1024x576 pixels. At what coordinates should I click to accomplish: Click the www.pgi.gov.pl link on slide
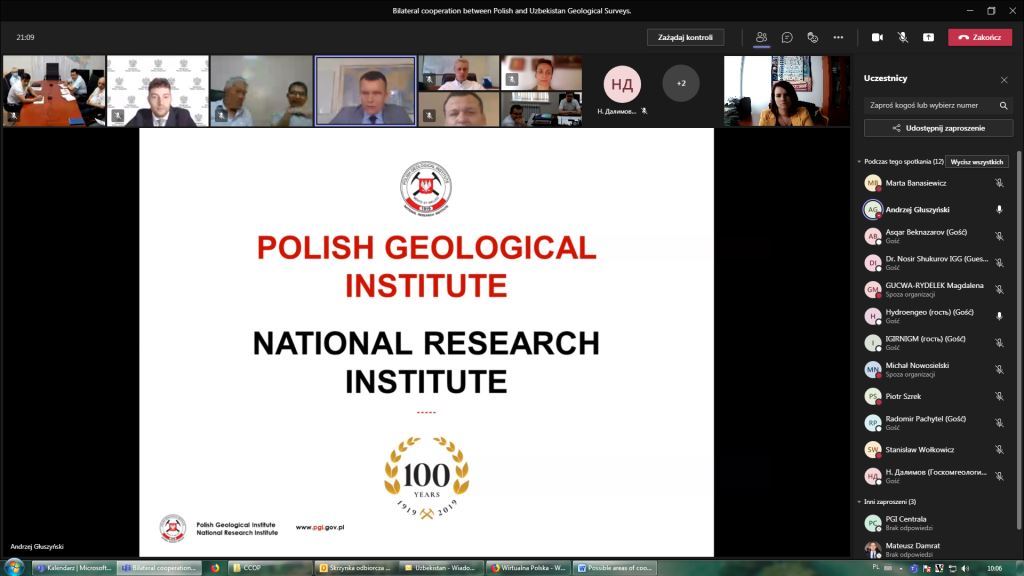pyautogui.click(x=320, y=527)
